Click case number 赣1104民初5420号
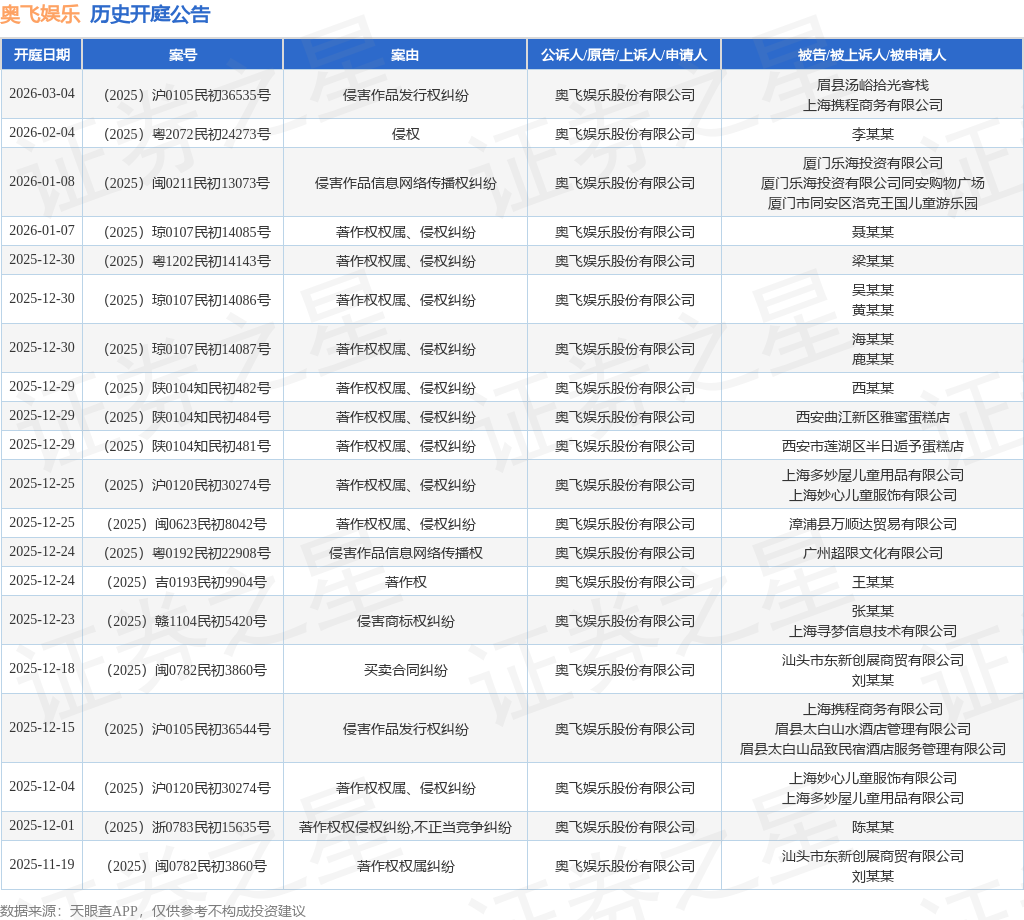The width and height of the screenshot is (1024, 920). 187,621
